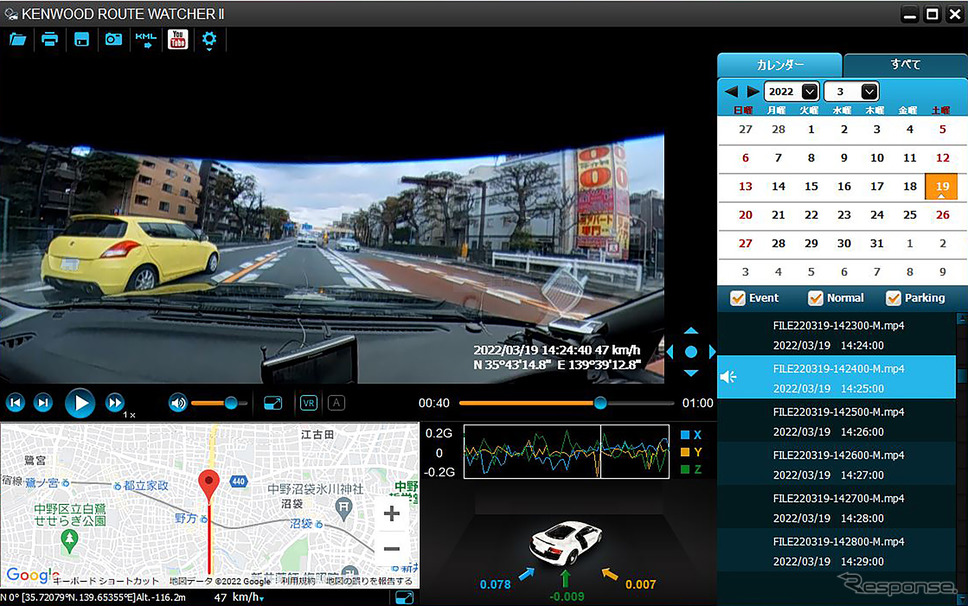The image size is (968, 606).
Task: Upload the video via the YouTube icon
Action: tap(178, 40)
